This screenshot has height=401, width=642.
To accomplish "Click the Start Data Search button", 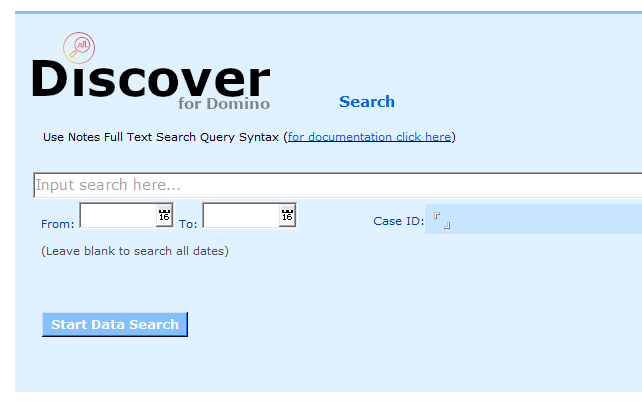I will [115, 324].
